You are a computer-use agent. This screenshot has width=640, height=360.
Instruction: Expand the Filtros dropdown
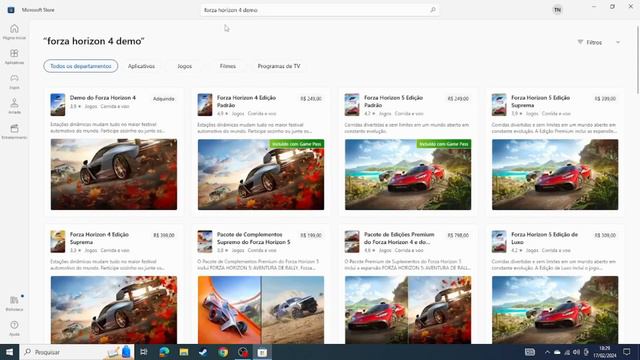pyautogui.click(x=599, y=42)
